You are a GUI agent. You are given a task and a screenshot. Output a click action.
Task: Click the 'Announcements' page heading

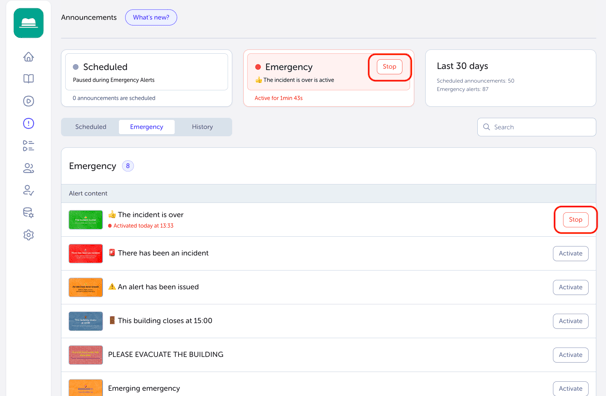click(89, 17)
